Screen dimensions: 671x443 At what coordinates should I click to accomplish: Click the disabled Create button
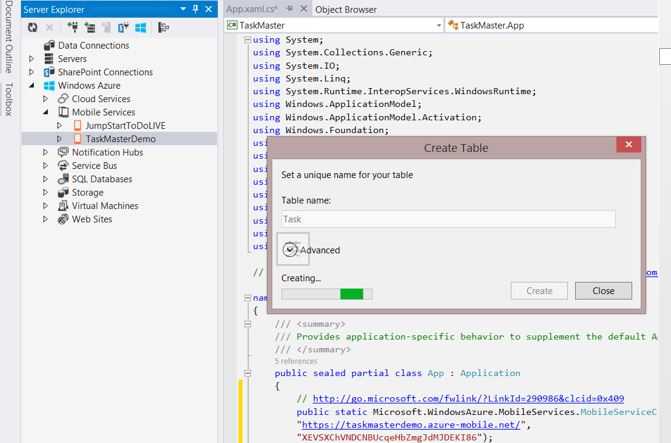pos(539,291)
